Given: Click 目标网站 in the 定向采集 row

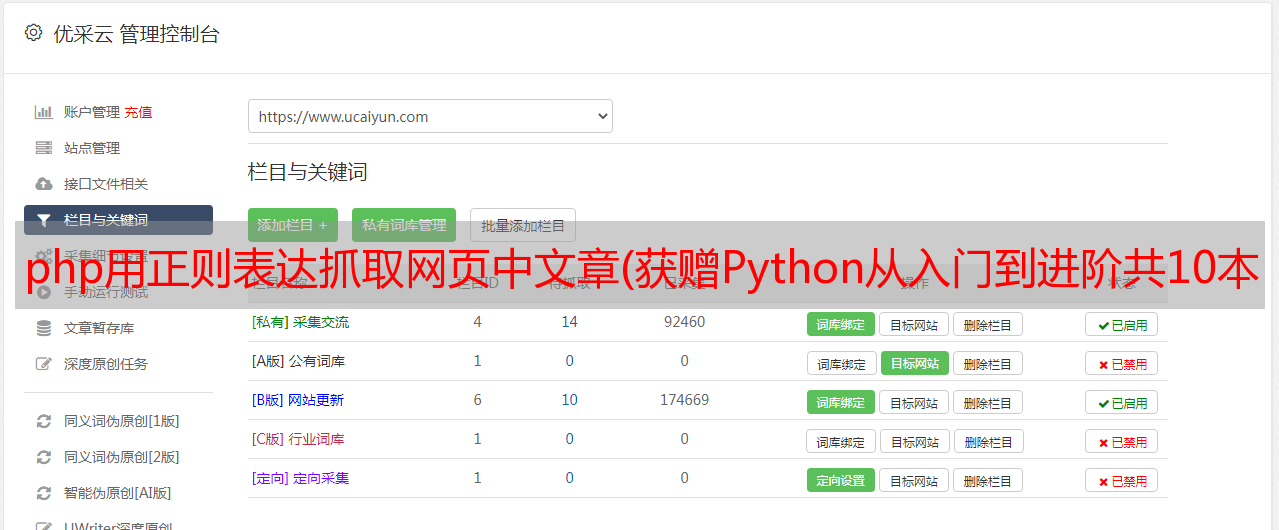Looking at the screenshot, I should [914, 480].
